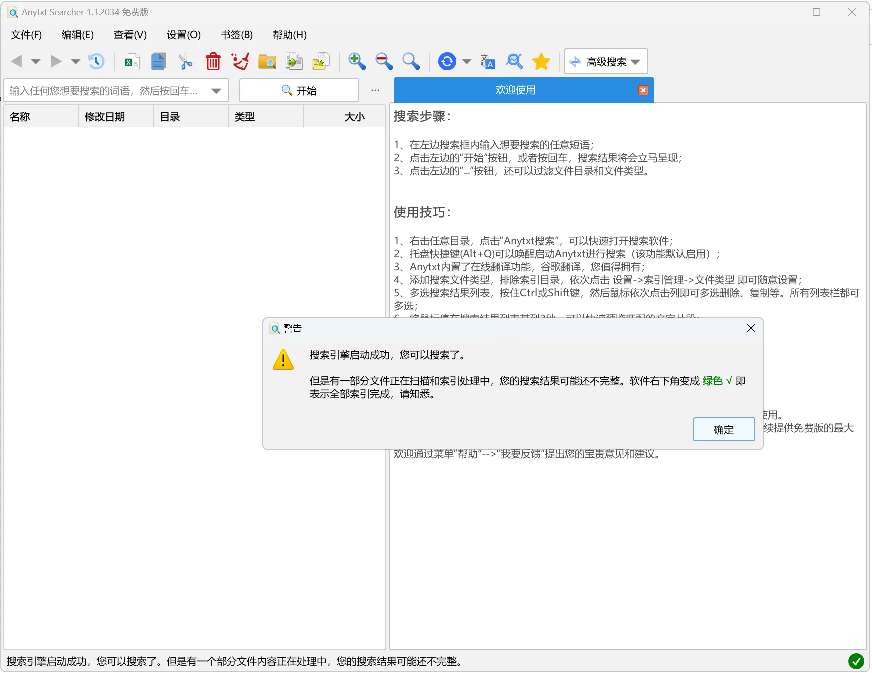Screen dimensions: 872x673
Task: Open search history clock icon
Action: (96, 61)
